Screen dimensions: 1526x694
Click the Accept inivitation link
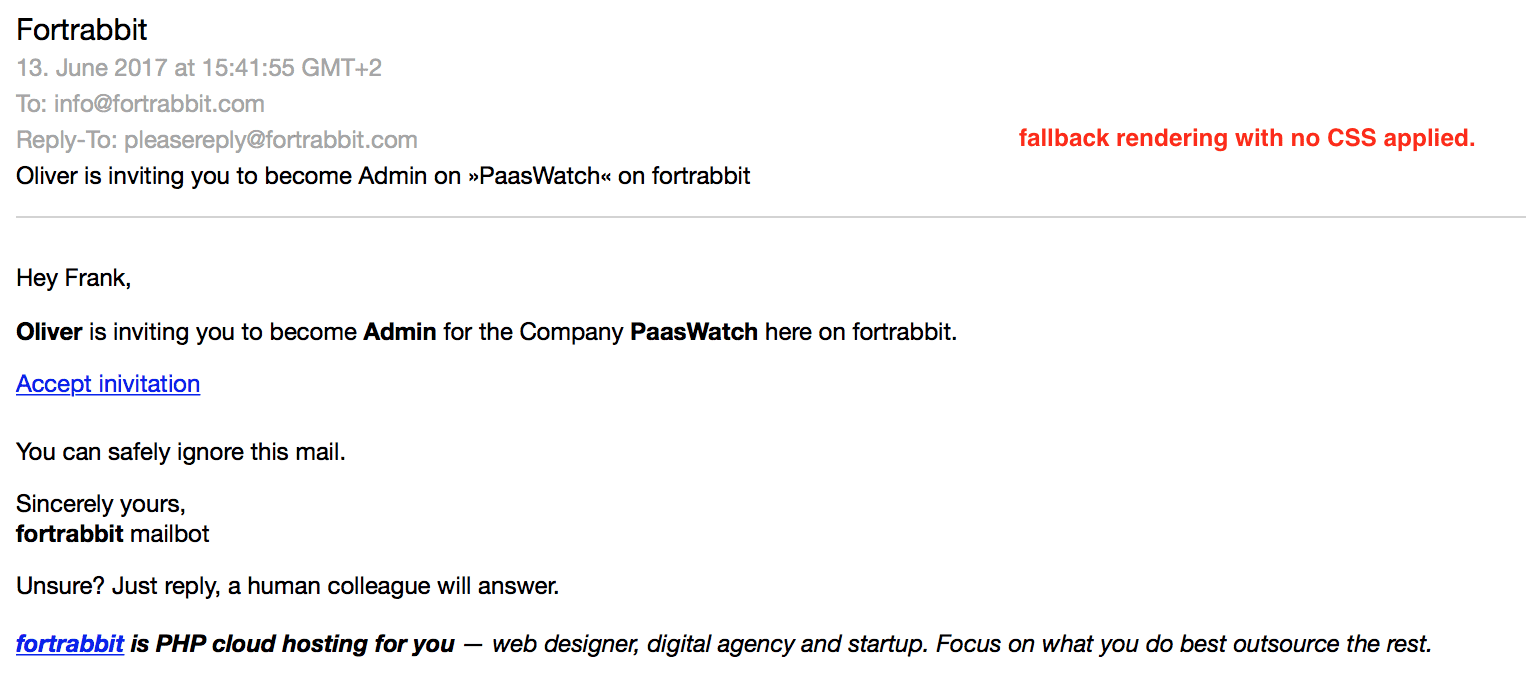pos(108,384)
